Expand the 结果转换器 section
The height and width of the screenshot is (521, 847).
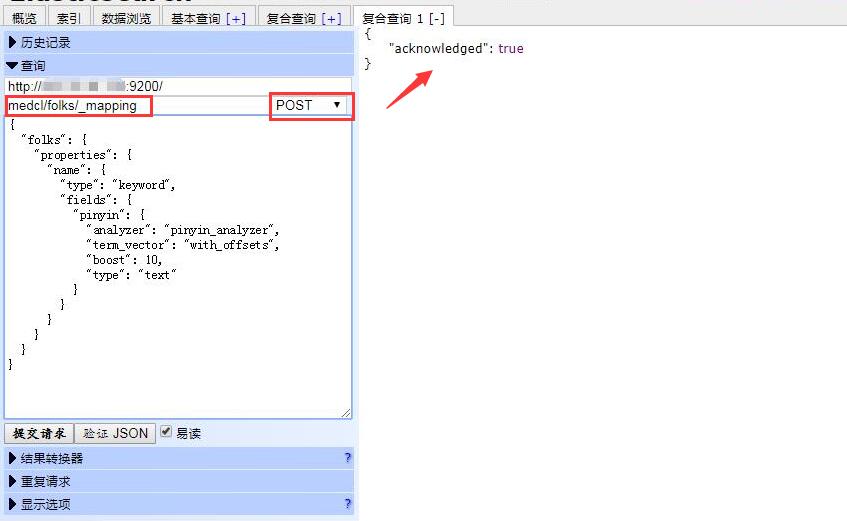(179, 458)
